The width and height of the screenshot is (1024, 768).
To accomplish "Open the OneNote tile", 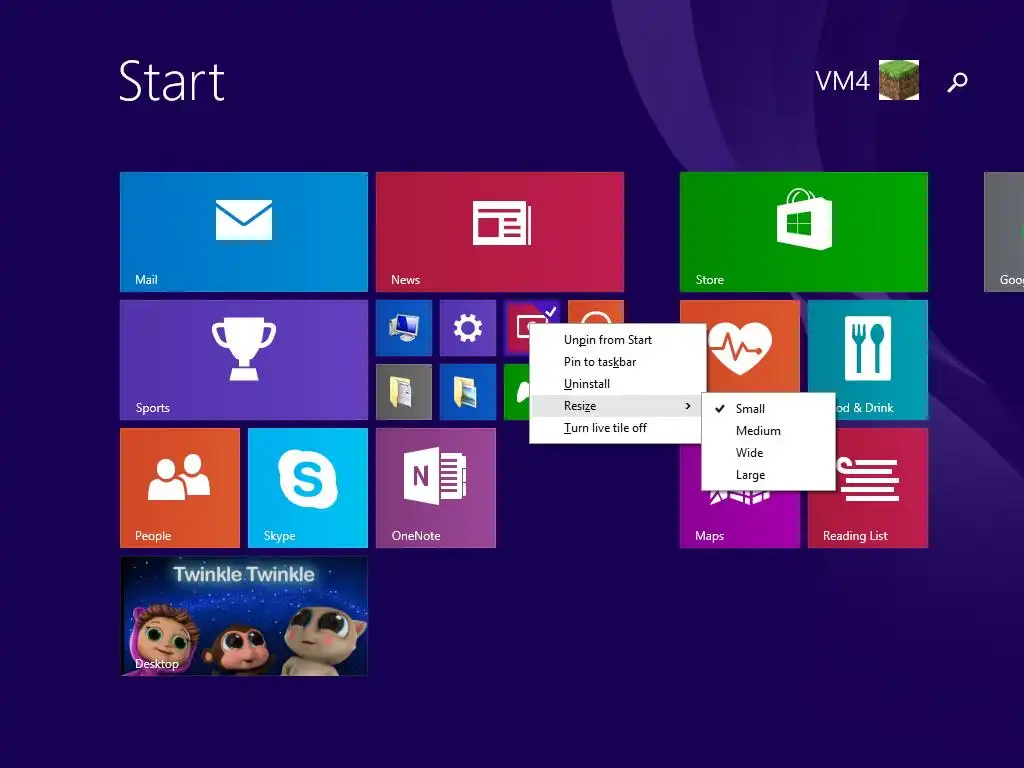I will (x=436, y=488).
